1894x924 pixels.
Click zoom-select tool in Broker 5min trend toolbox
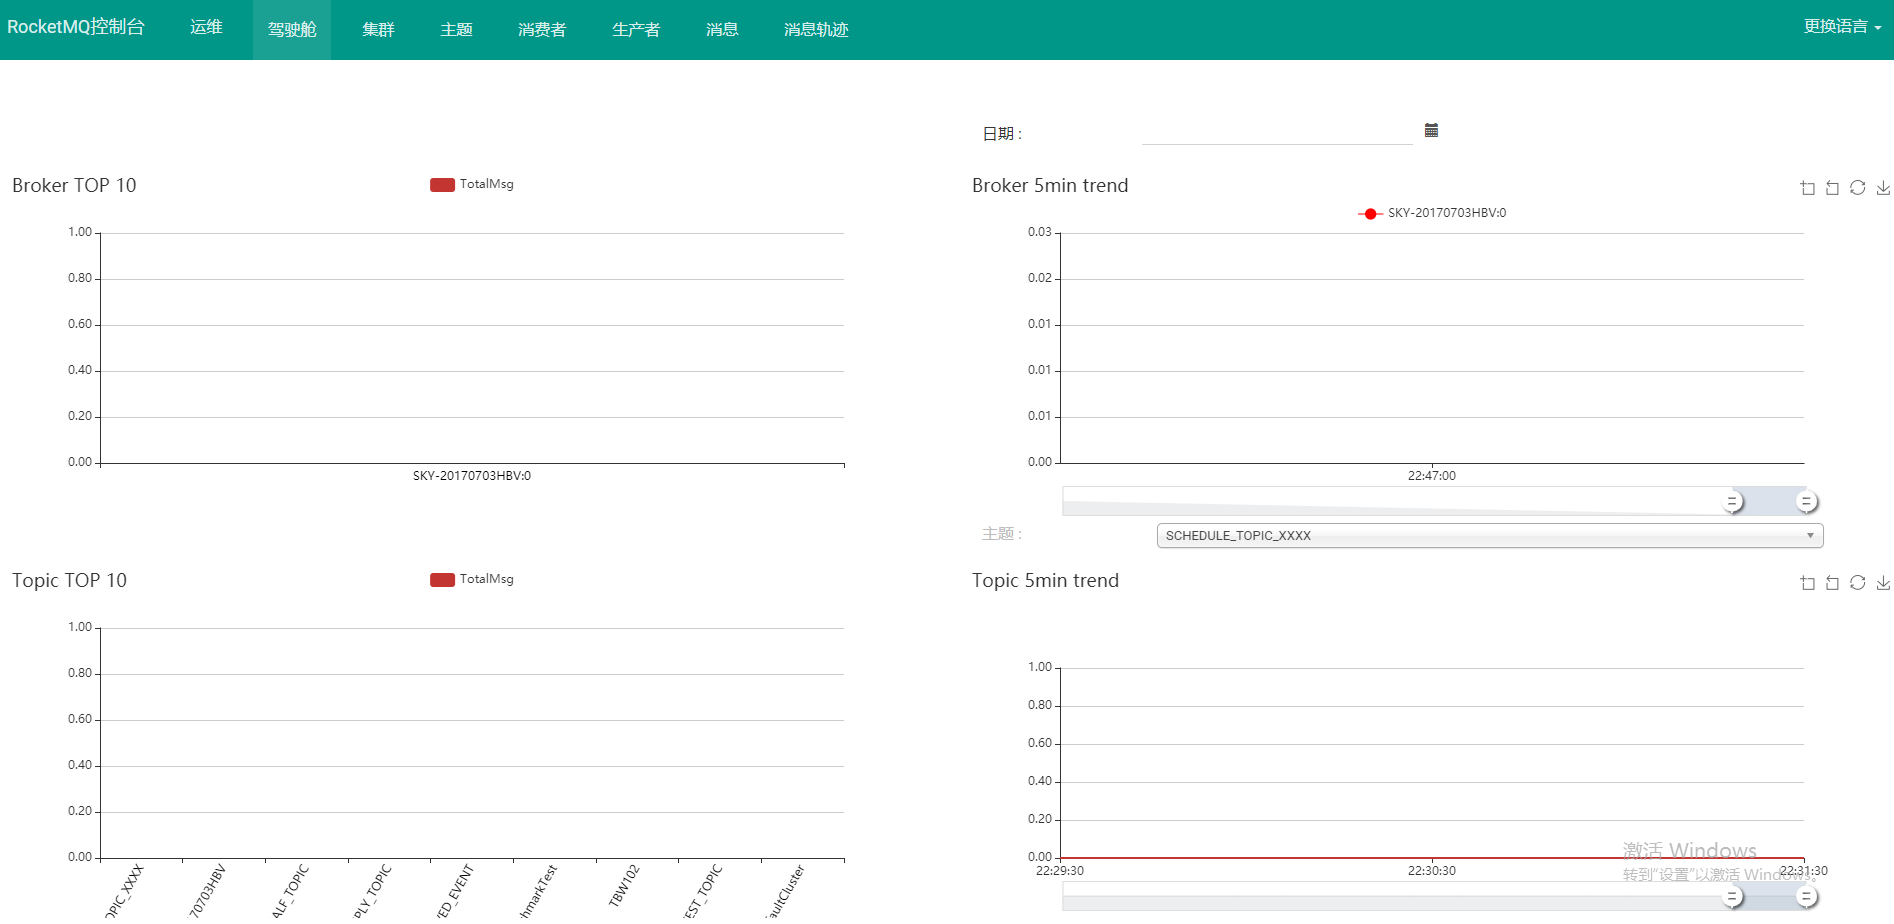tap(1807, 188)
